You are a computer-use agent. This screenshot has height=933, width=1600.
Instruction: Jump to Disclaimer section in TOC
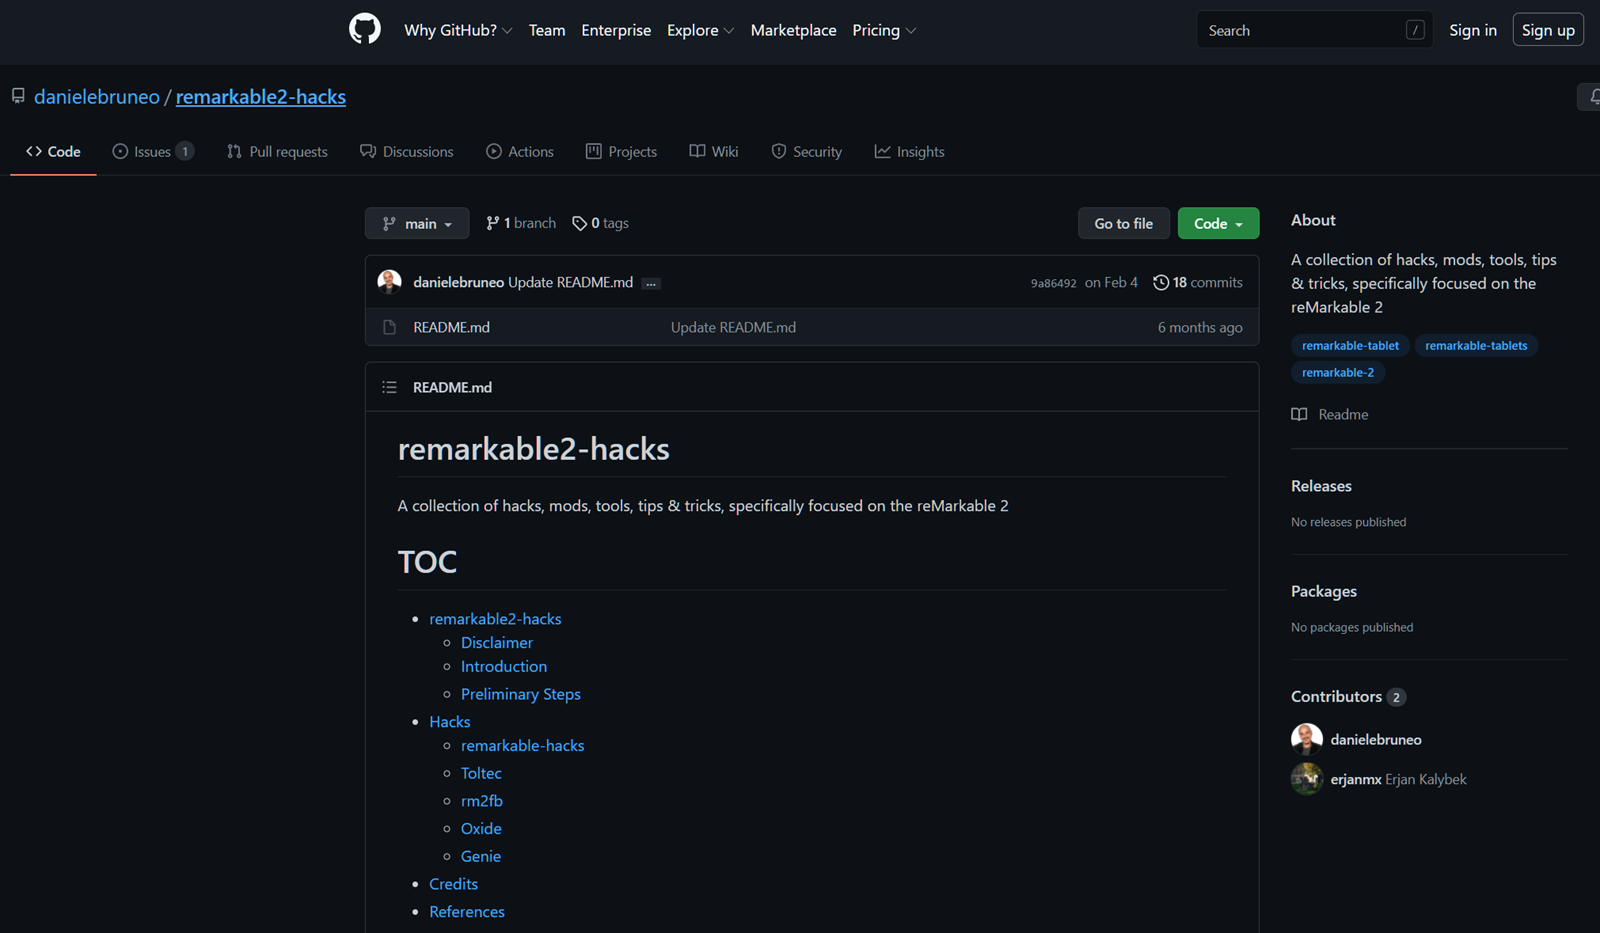point(497,642)
